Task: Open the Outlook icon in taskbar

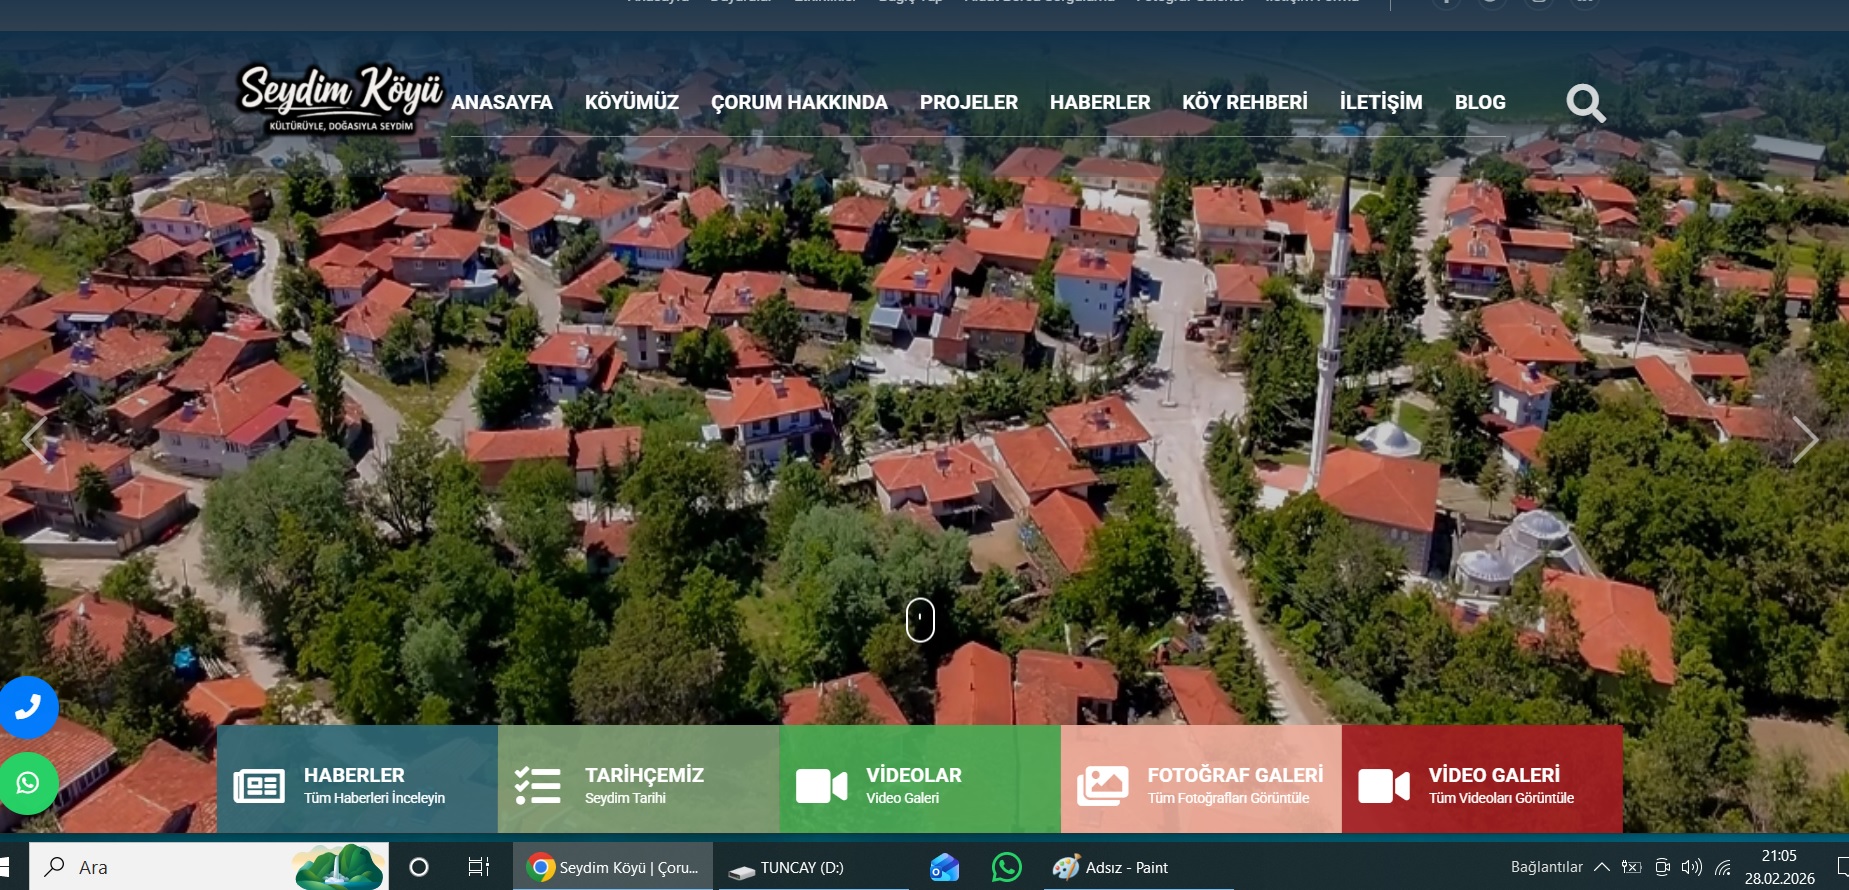Action: (944, 867)
